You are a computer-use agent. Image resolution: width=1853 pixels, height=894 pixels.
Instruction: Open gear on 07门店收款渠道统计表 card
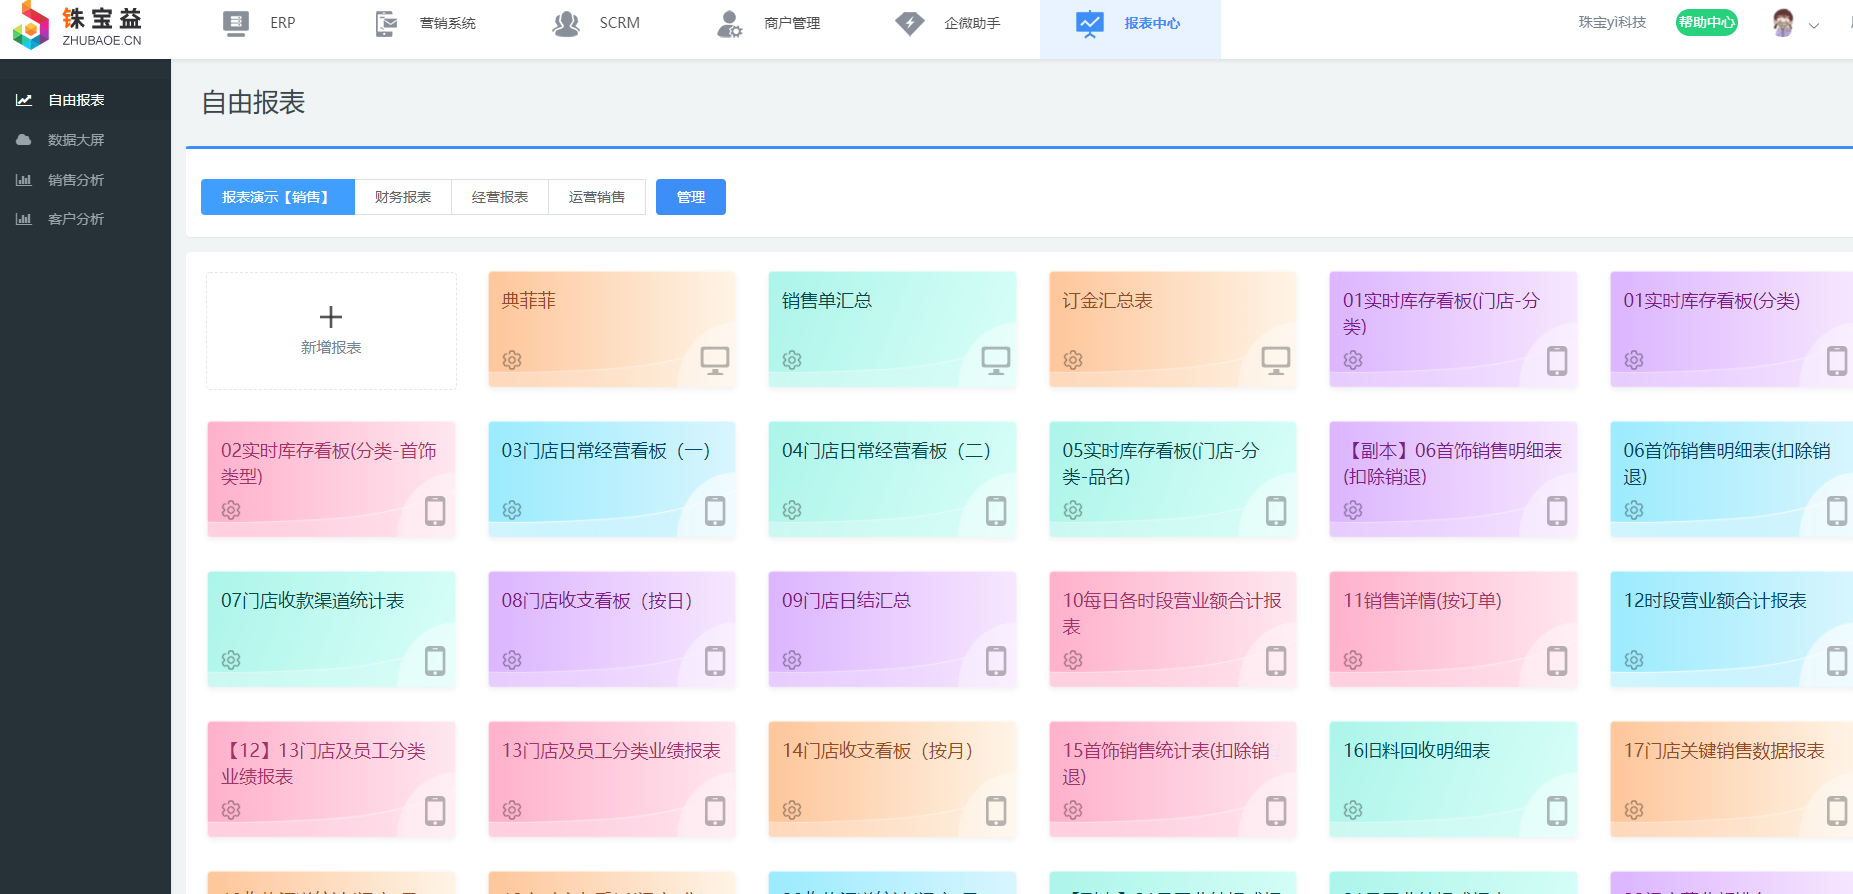click(x=231, y=660)
